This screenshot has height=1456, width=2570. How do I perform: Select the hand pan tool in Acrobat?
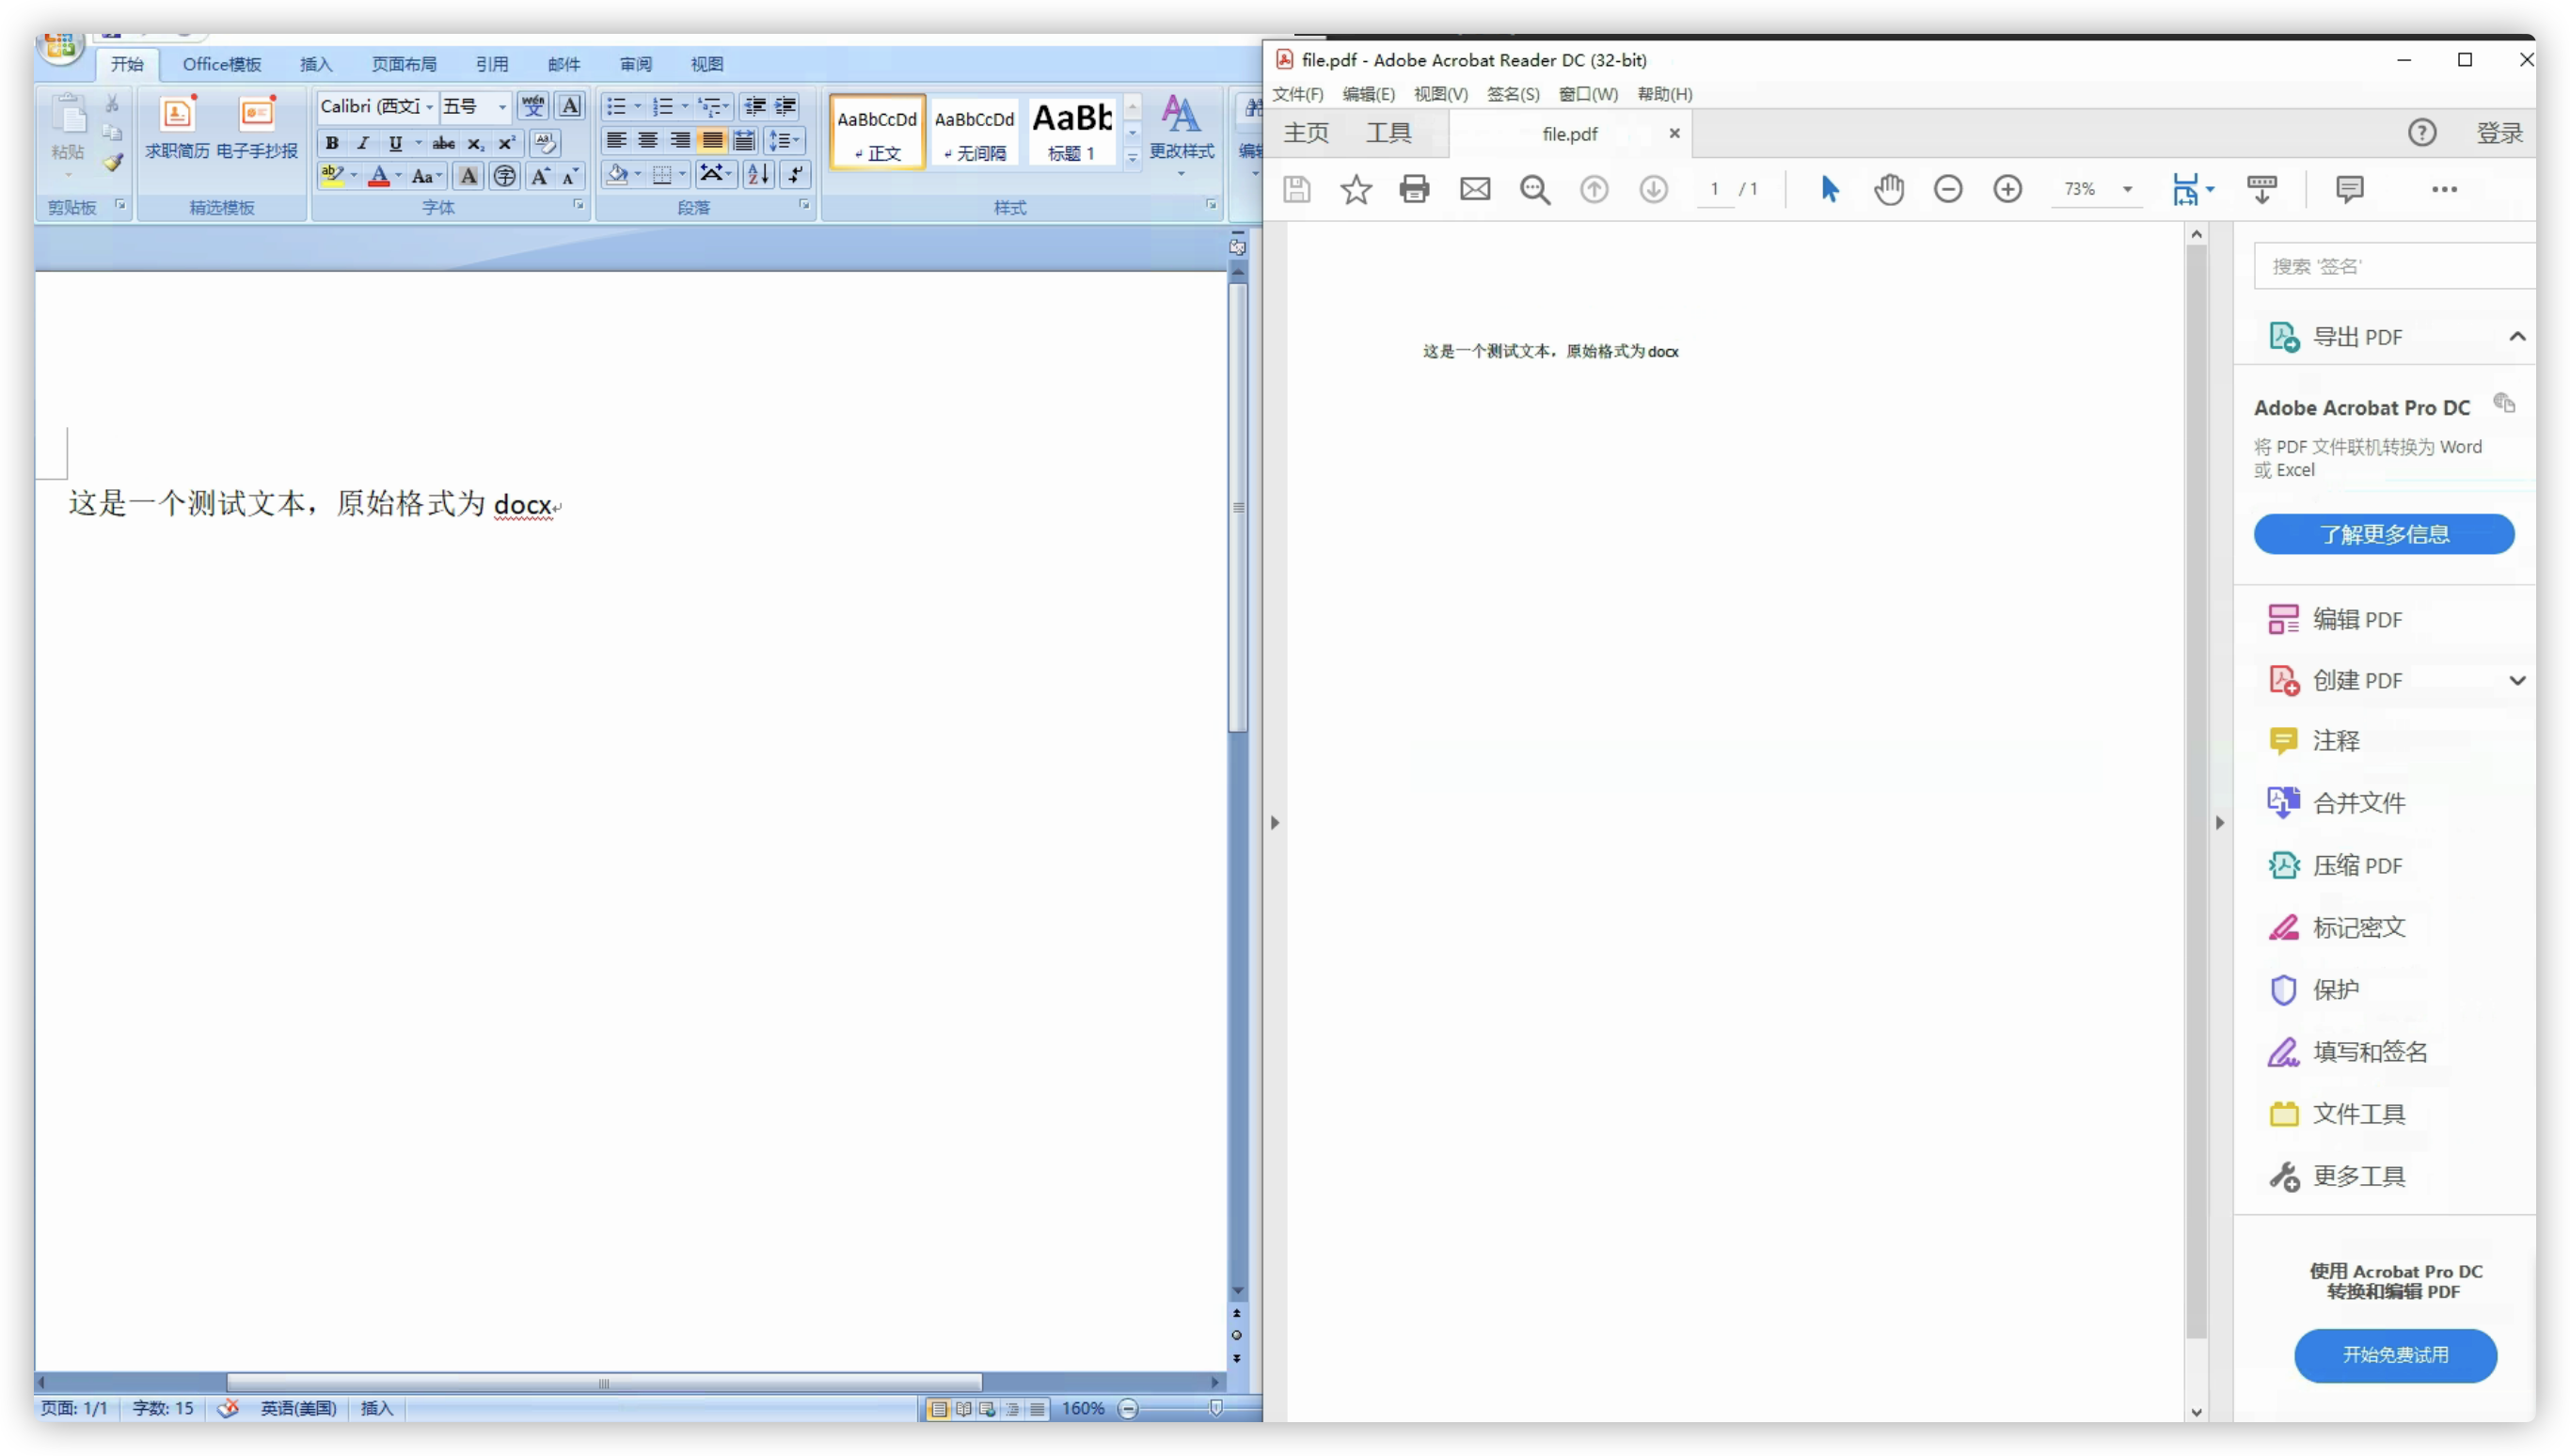pos(1888,189)
